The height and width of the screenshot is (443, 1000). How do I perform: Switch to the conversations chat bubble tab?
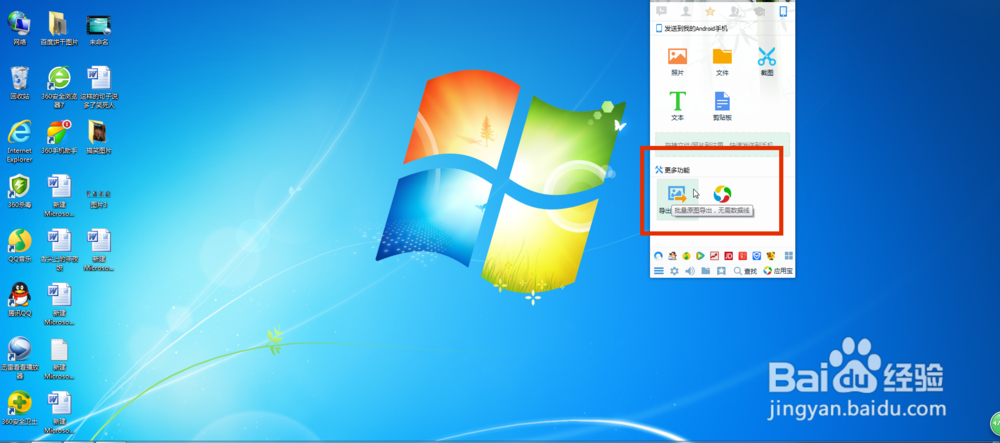pyautogui.click(x=661, y=11)
